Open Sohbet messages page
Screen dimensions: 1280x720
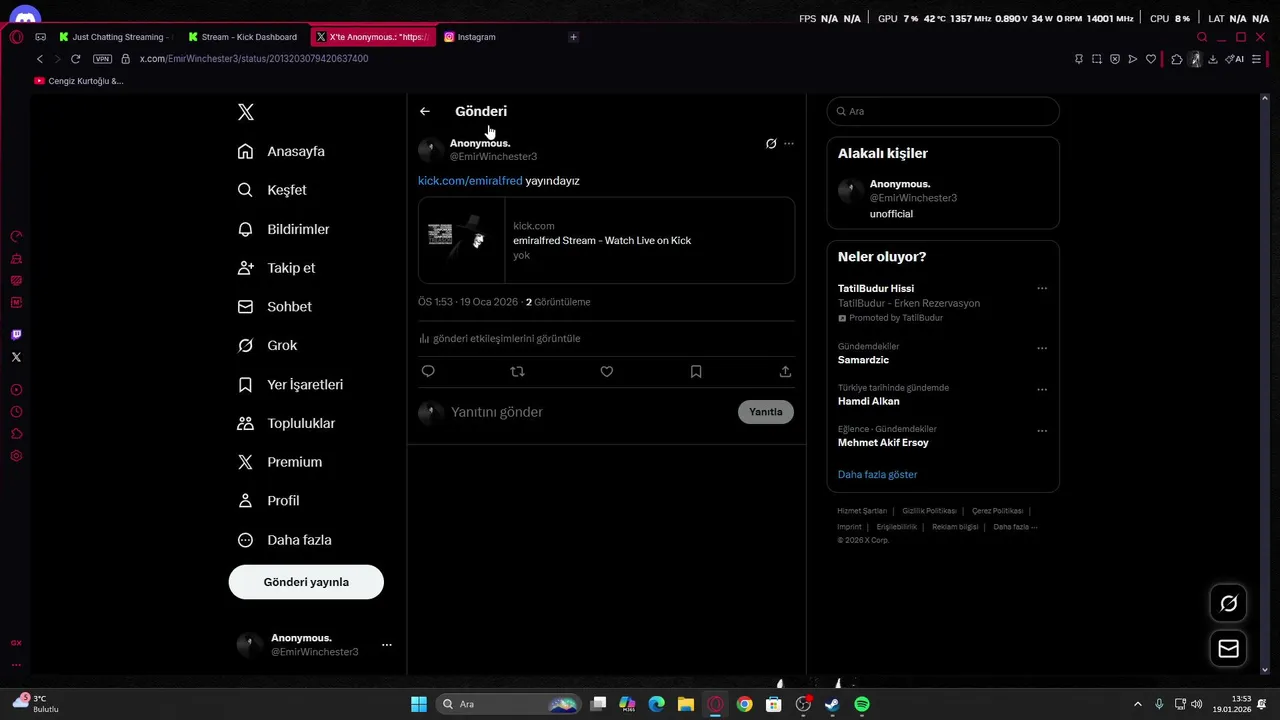pos(275,307)
